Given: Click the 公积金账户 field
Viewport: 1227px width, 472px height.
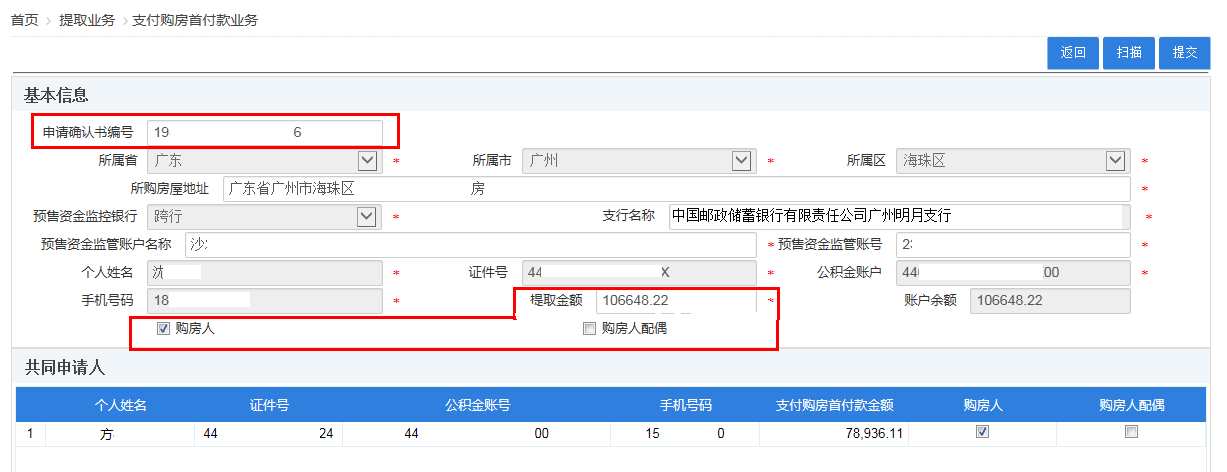Looking at the screenshot, I should pos(1013,272).
